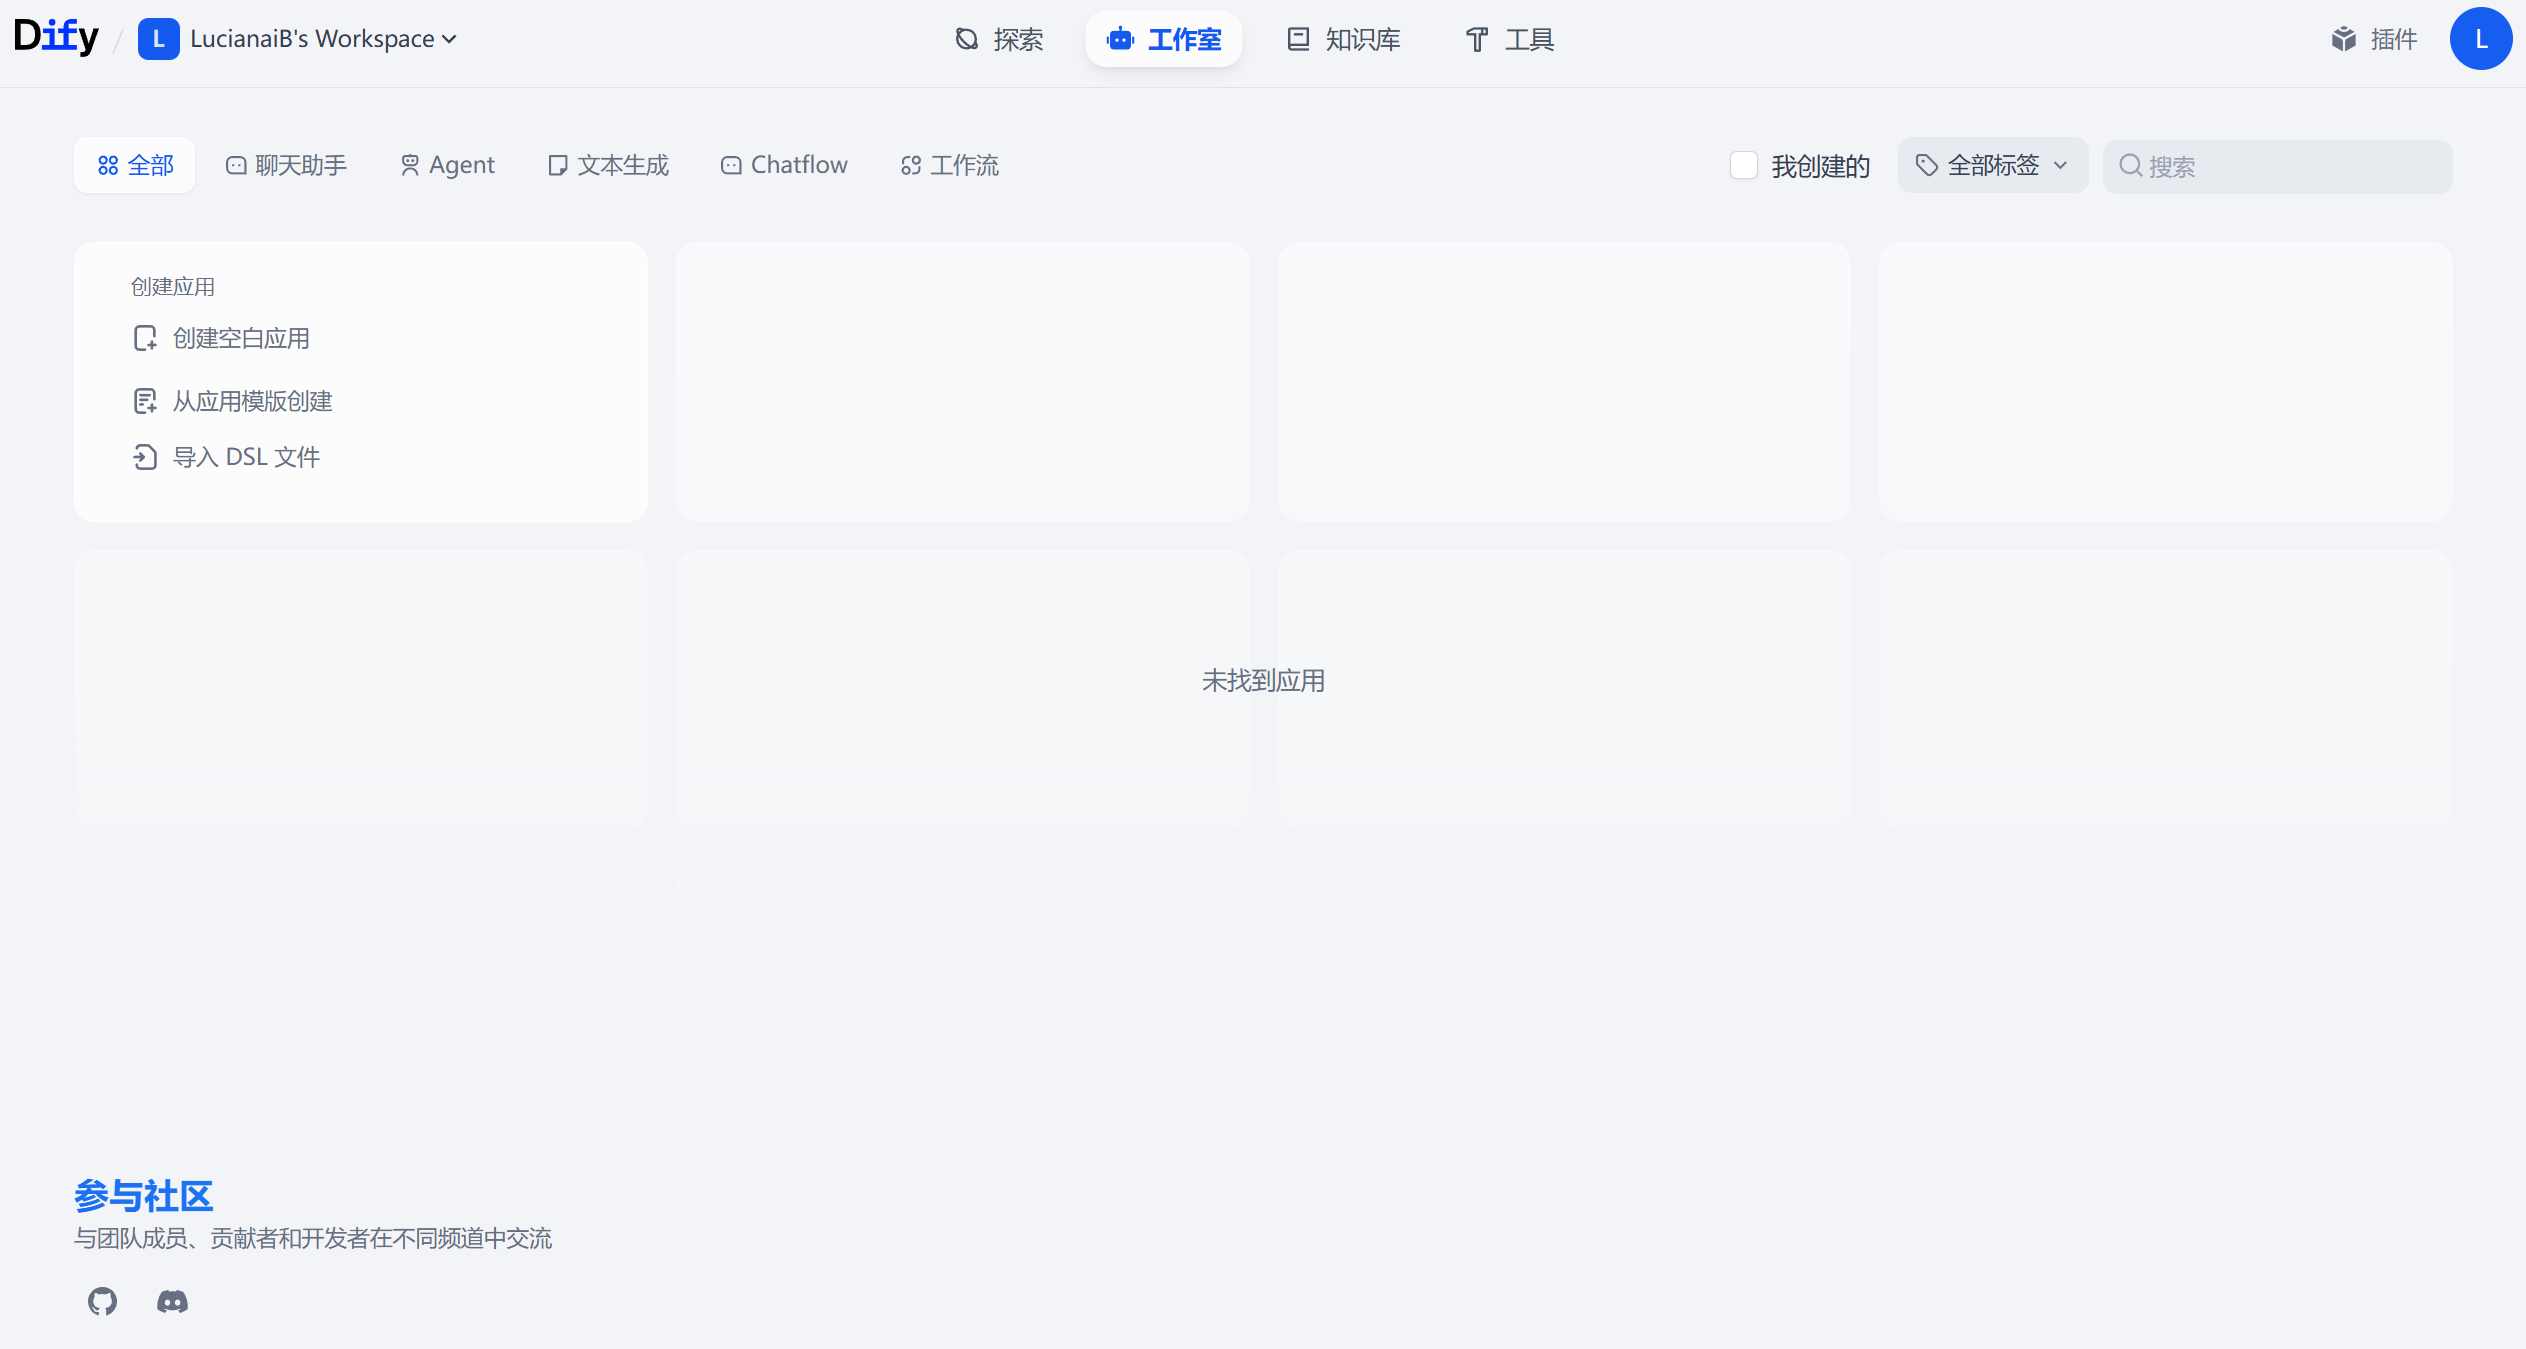2526x1349 pixels.
Task: Select the 工作室 studio nav tab
Action: tap(1164, 39)
